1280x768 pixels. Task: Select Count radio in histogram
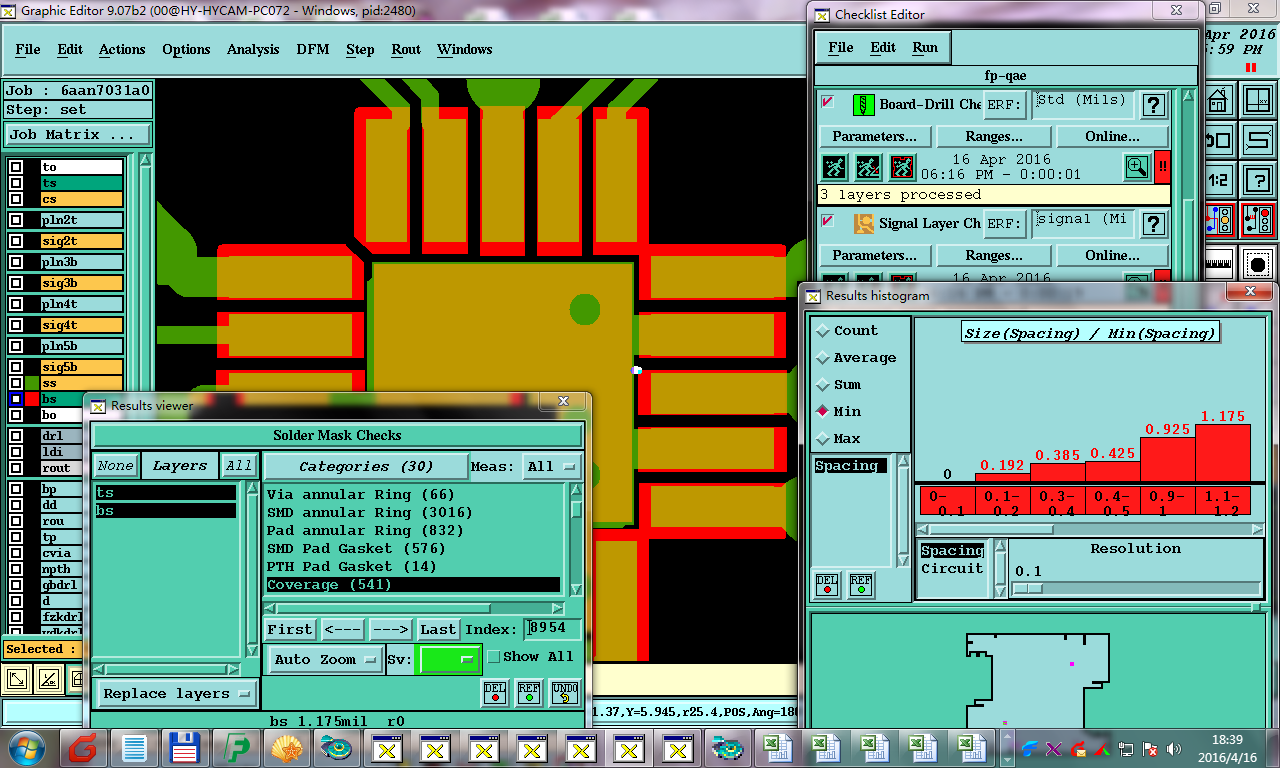[x=823, y=331]
